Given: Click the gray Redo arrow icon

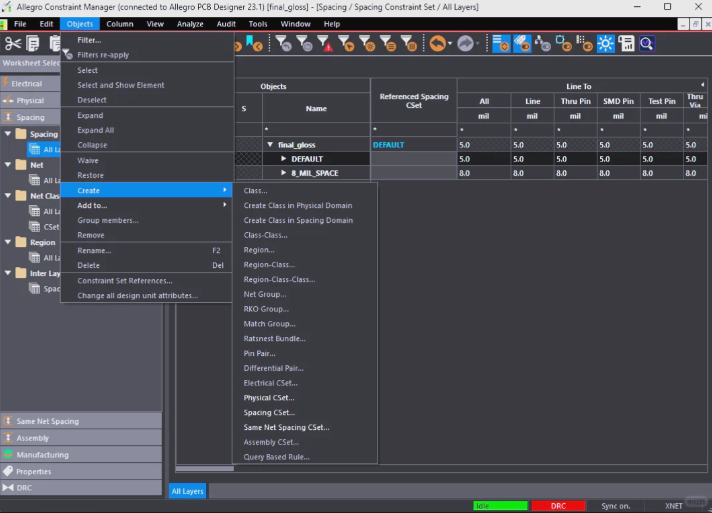Looking at the screenshot, I should [x=465, y=44].
